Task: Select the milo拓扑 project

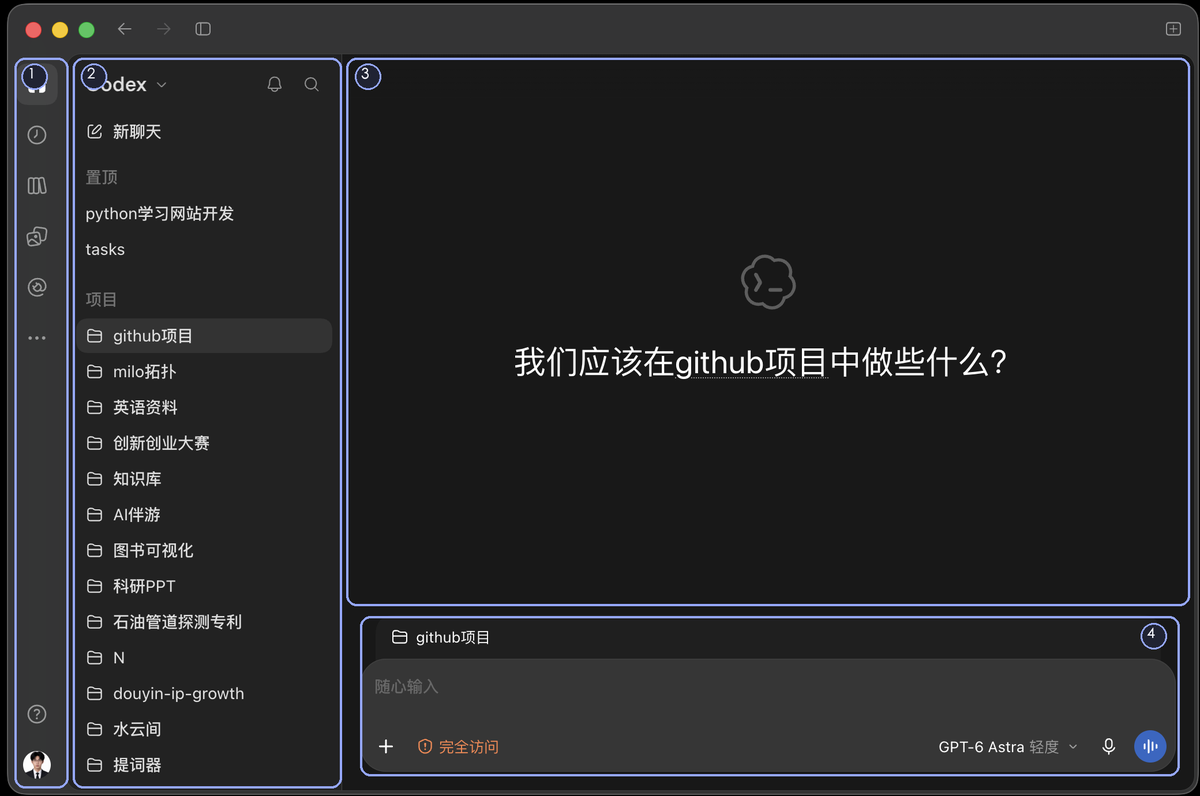Action: (204, 372)
